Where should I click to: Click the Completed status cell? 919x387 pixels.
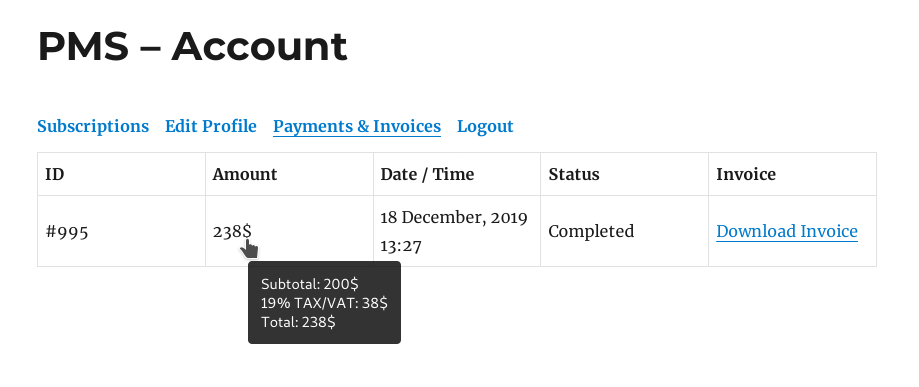(625, 232)
